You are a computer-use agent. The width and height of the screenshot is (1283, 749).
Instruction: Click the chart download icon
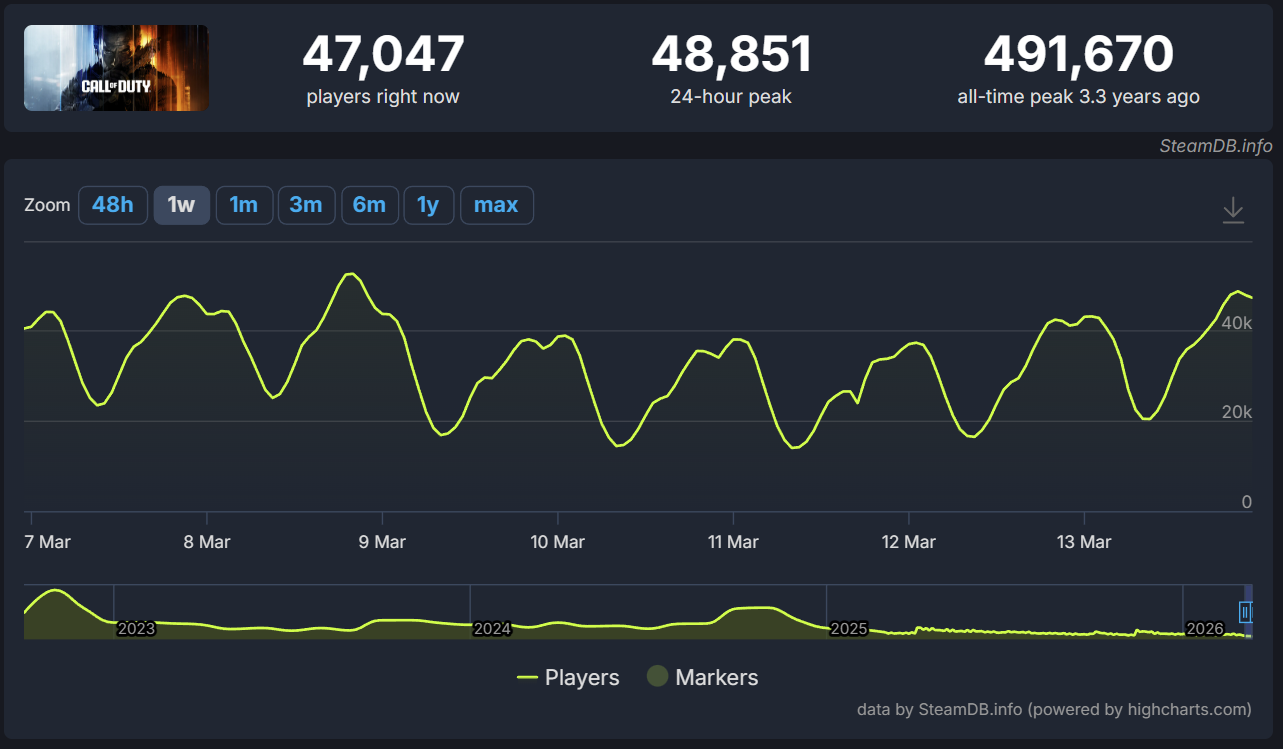[x=1233, y=210]
